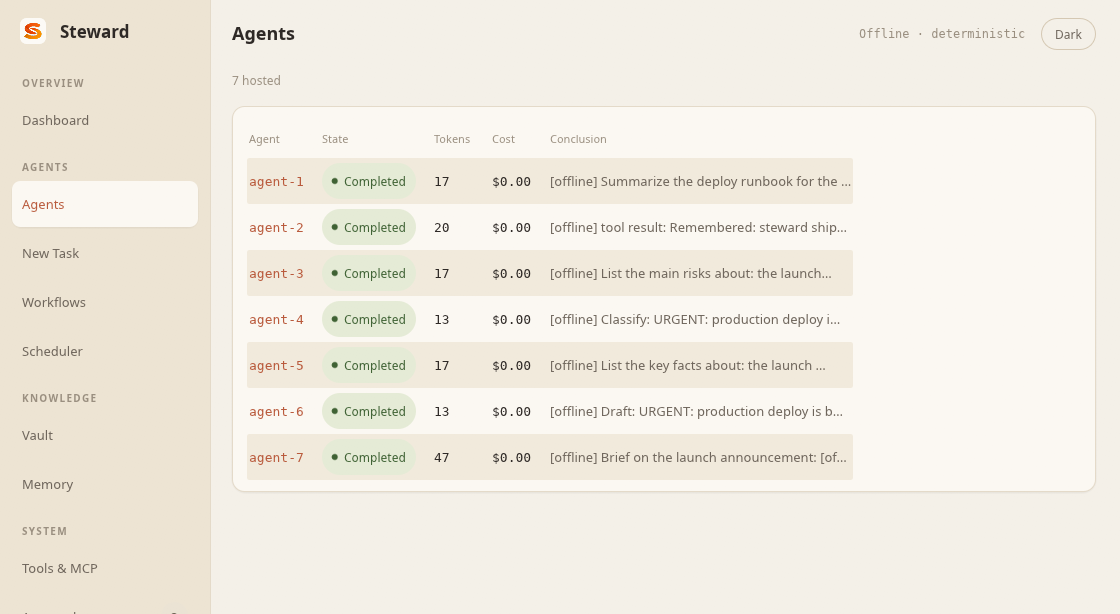Click the Tokens column header
This screenshot has width=1120, height=614.
click(x=451, y=139)
